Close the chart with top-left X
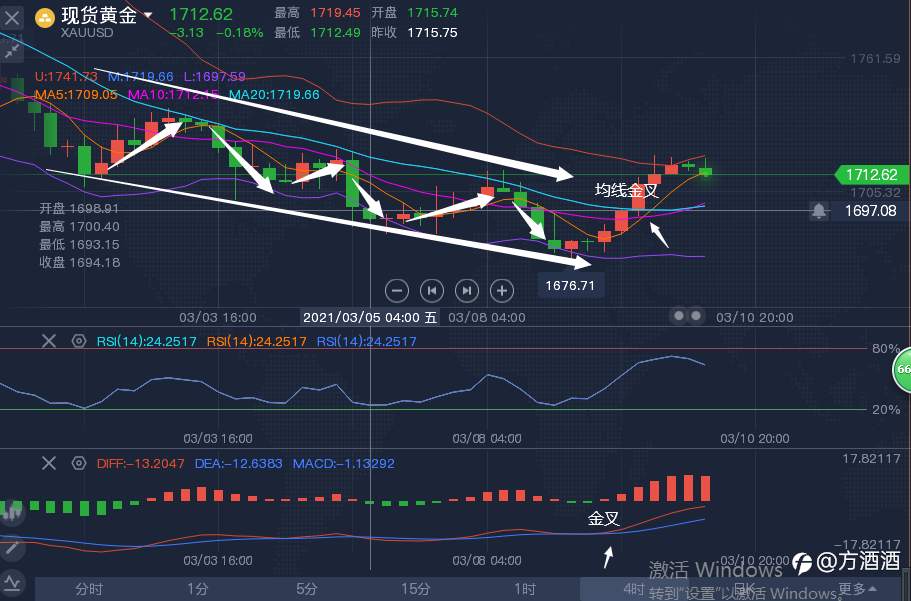The image size is (911, 601). coord(12,18)
